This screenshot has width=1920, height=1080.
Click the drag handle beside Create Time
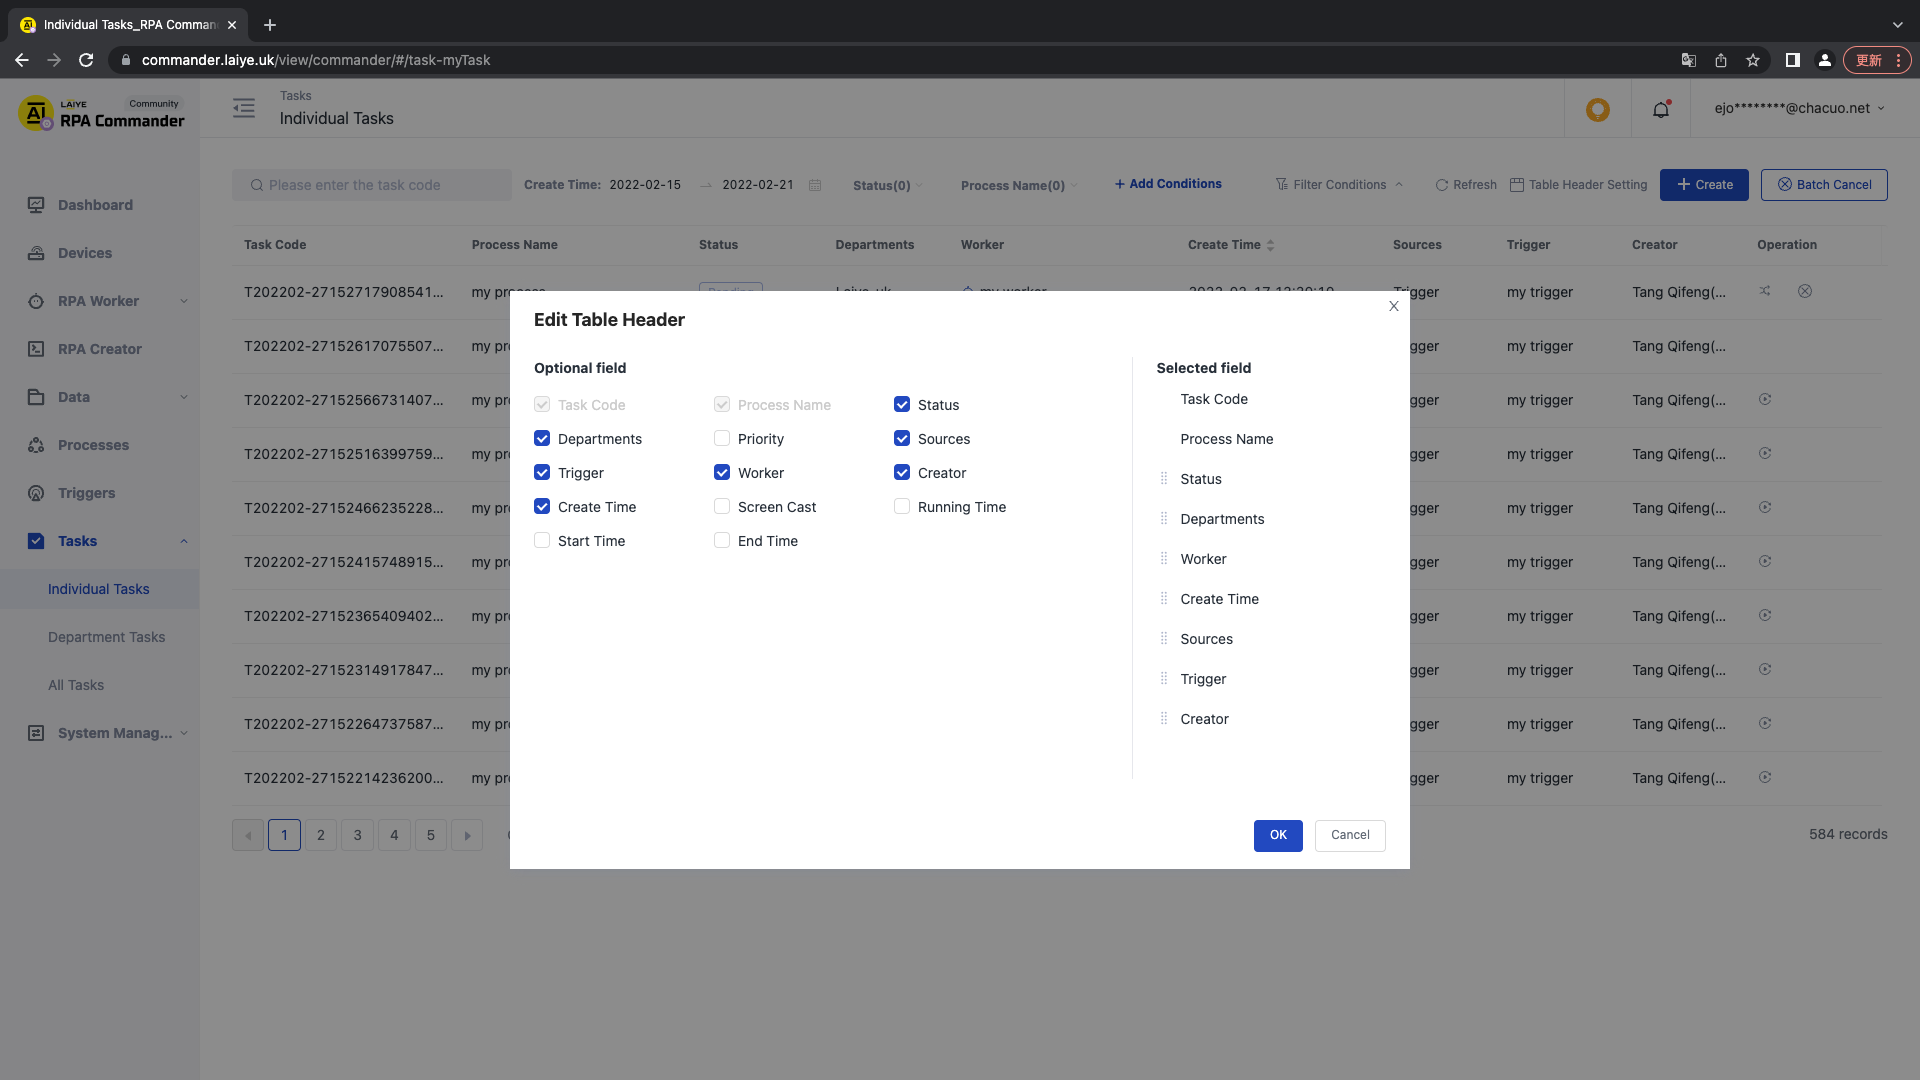(1164, 598)
